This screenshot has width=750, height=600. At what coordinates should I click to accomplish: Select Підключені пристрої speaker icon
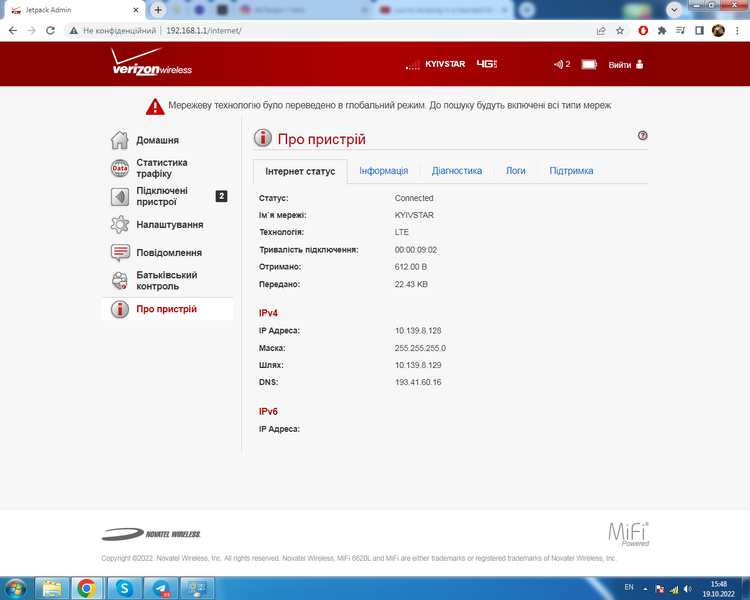120,196
